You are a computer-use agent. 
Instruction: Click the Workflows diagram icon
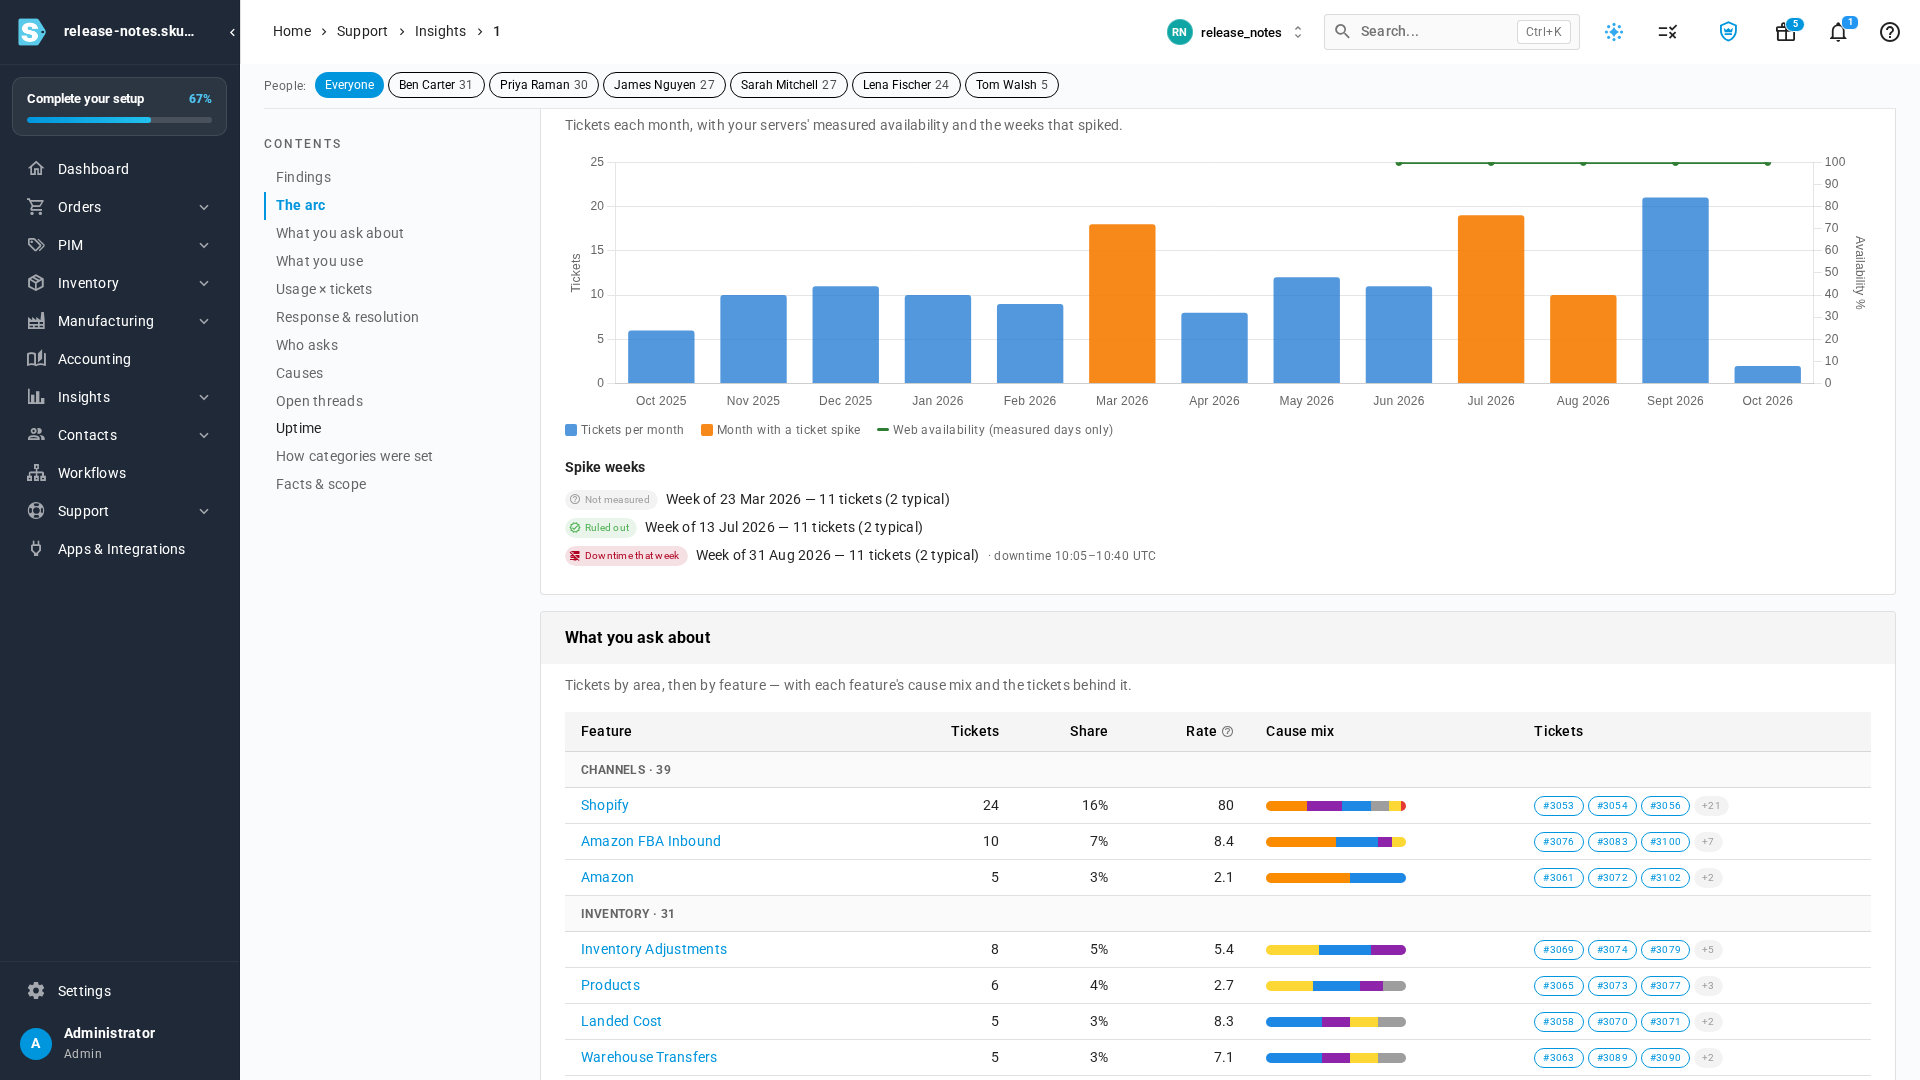point(36,473)
